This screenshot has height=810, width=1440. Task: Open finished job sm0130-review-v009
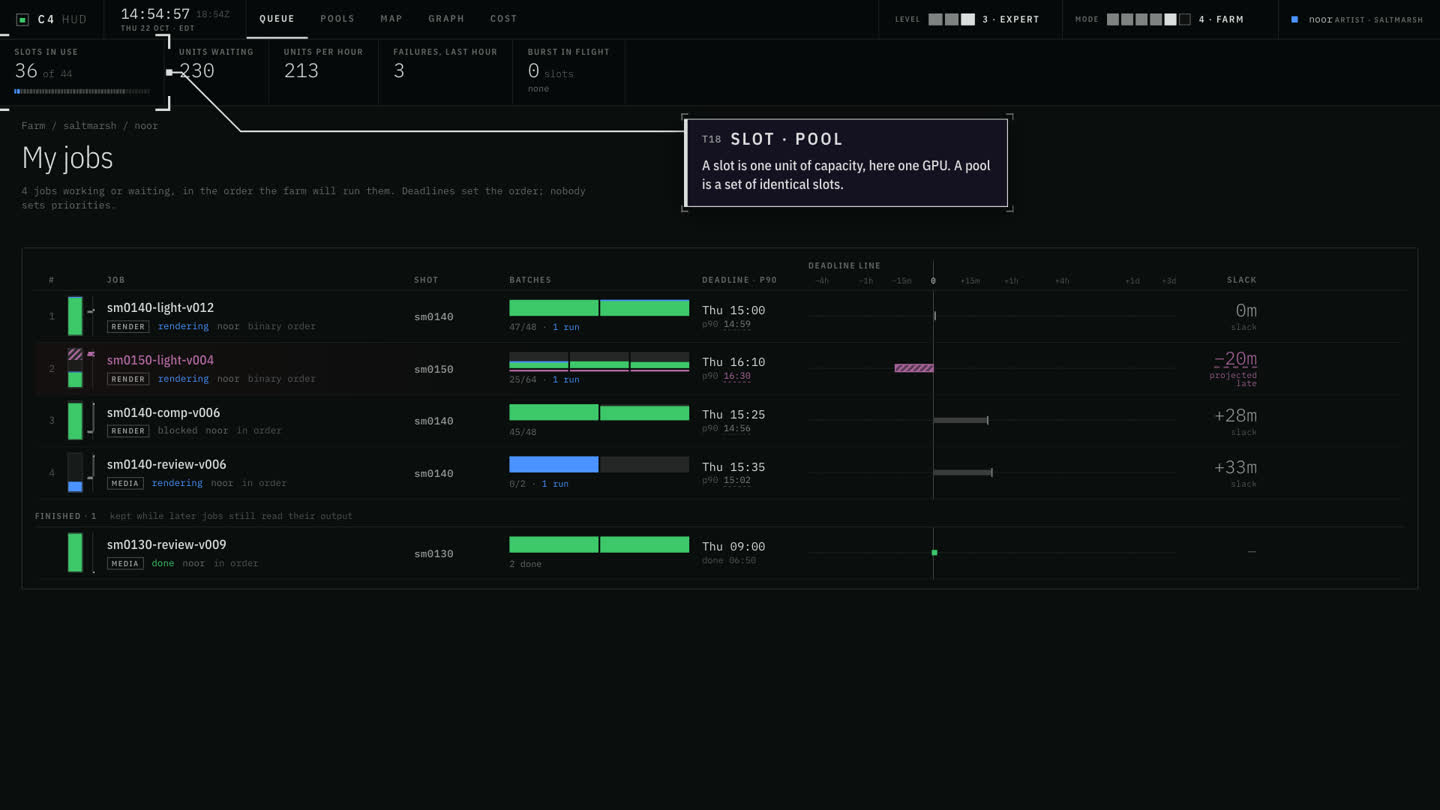click(166, 545)
